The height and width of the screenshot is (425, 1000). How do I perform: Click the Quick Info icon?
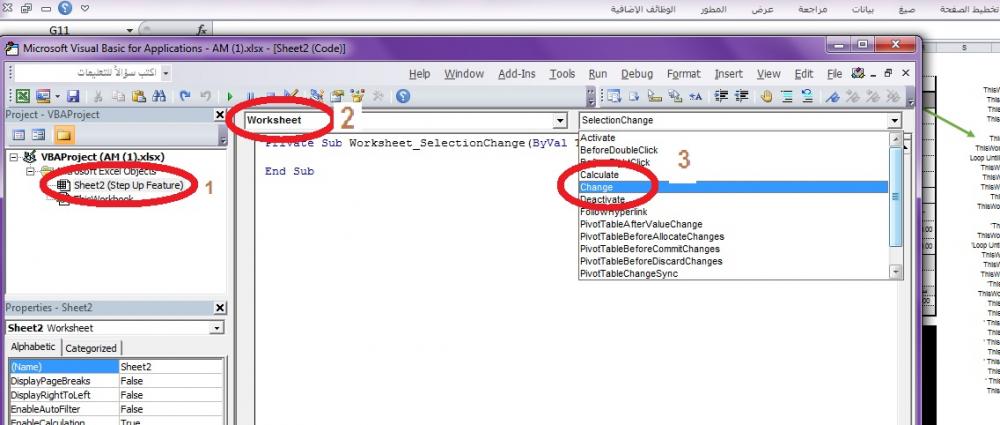point(655,96)
